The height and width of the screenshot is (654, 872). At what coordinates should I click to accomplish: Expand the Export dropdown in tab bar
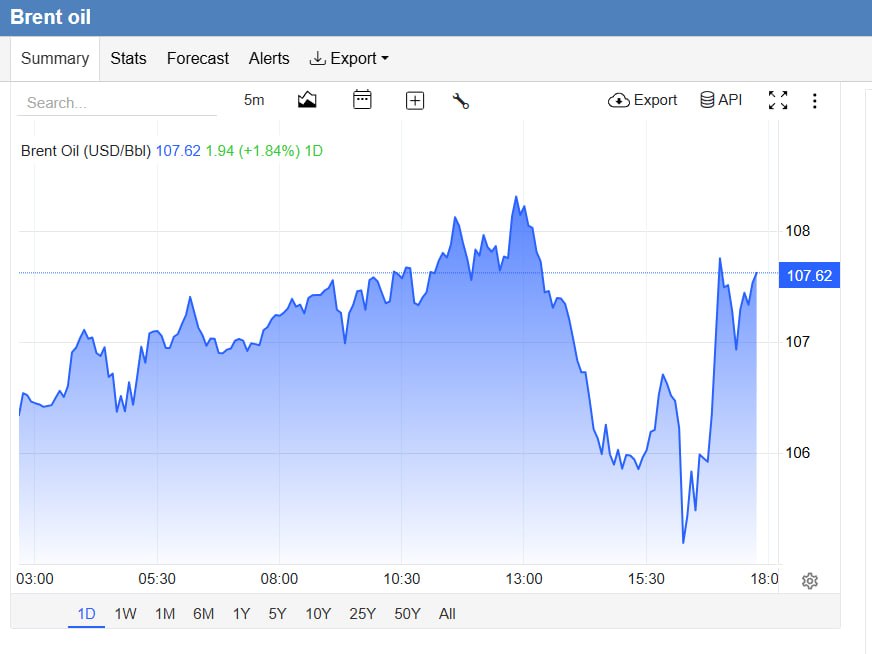[349, 58]
